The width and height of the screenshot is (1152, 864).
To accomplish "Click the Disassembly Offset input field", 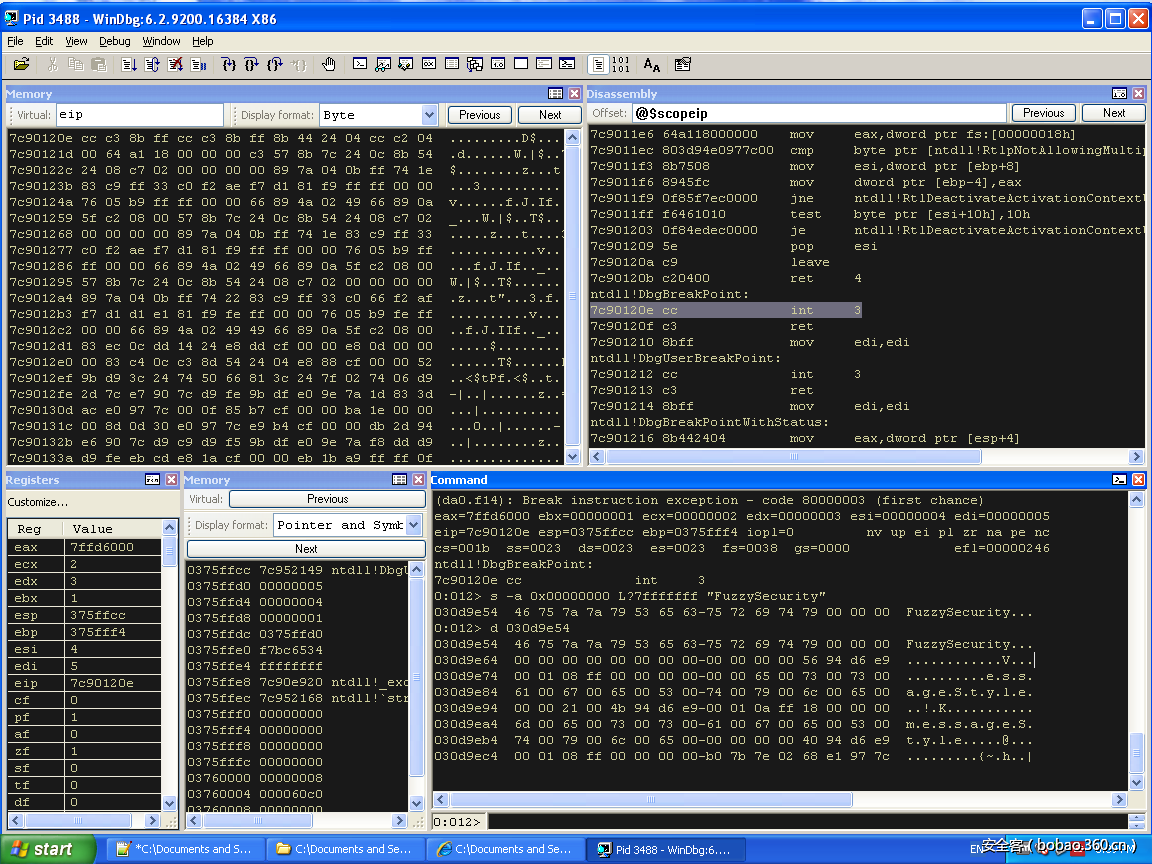I will point(818,113).
